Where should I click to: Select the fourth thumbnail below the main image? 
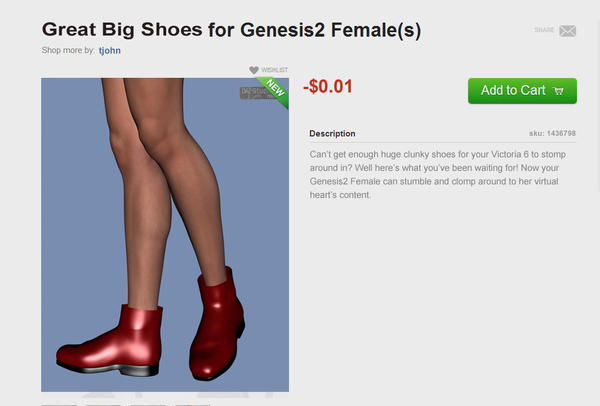192,405
